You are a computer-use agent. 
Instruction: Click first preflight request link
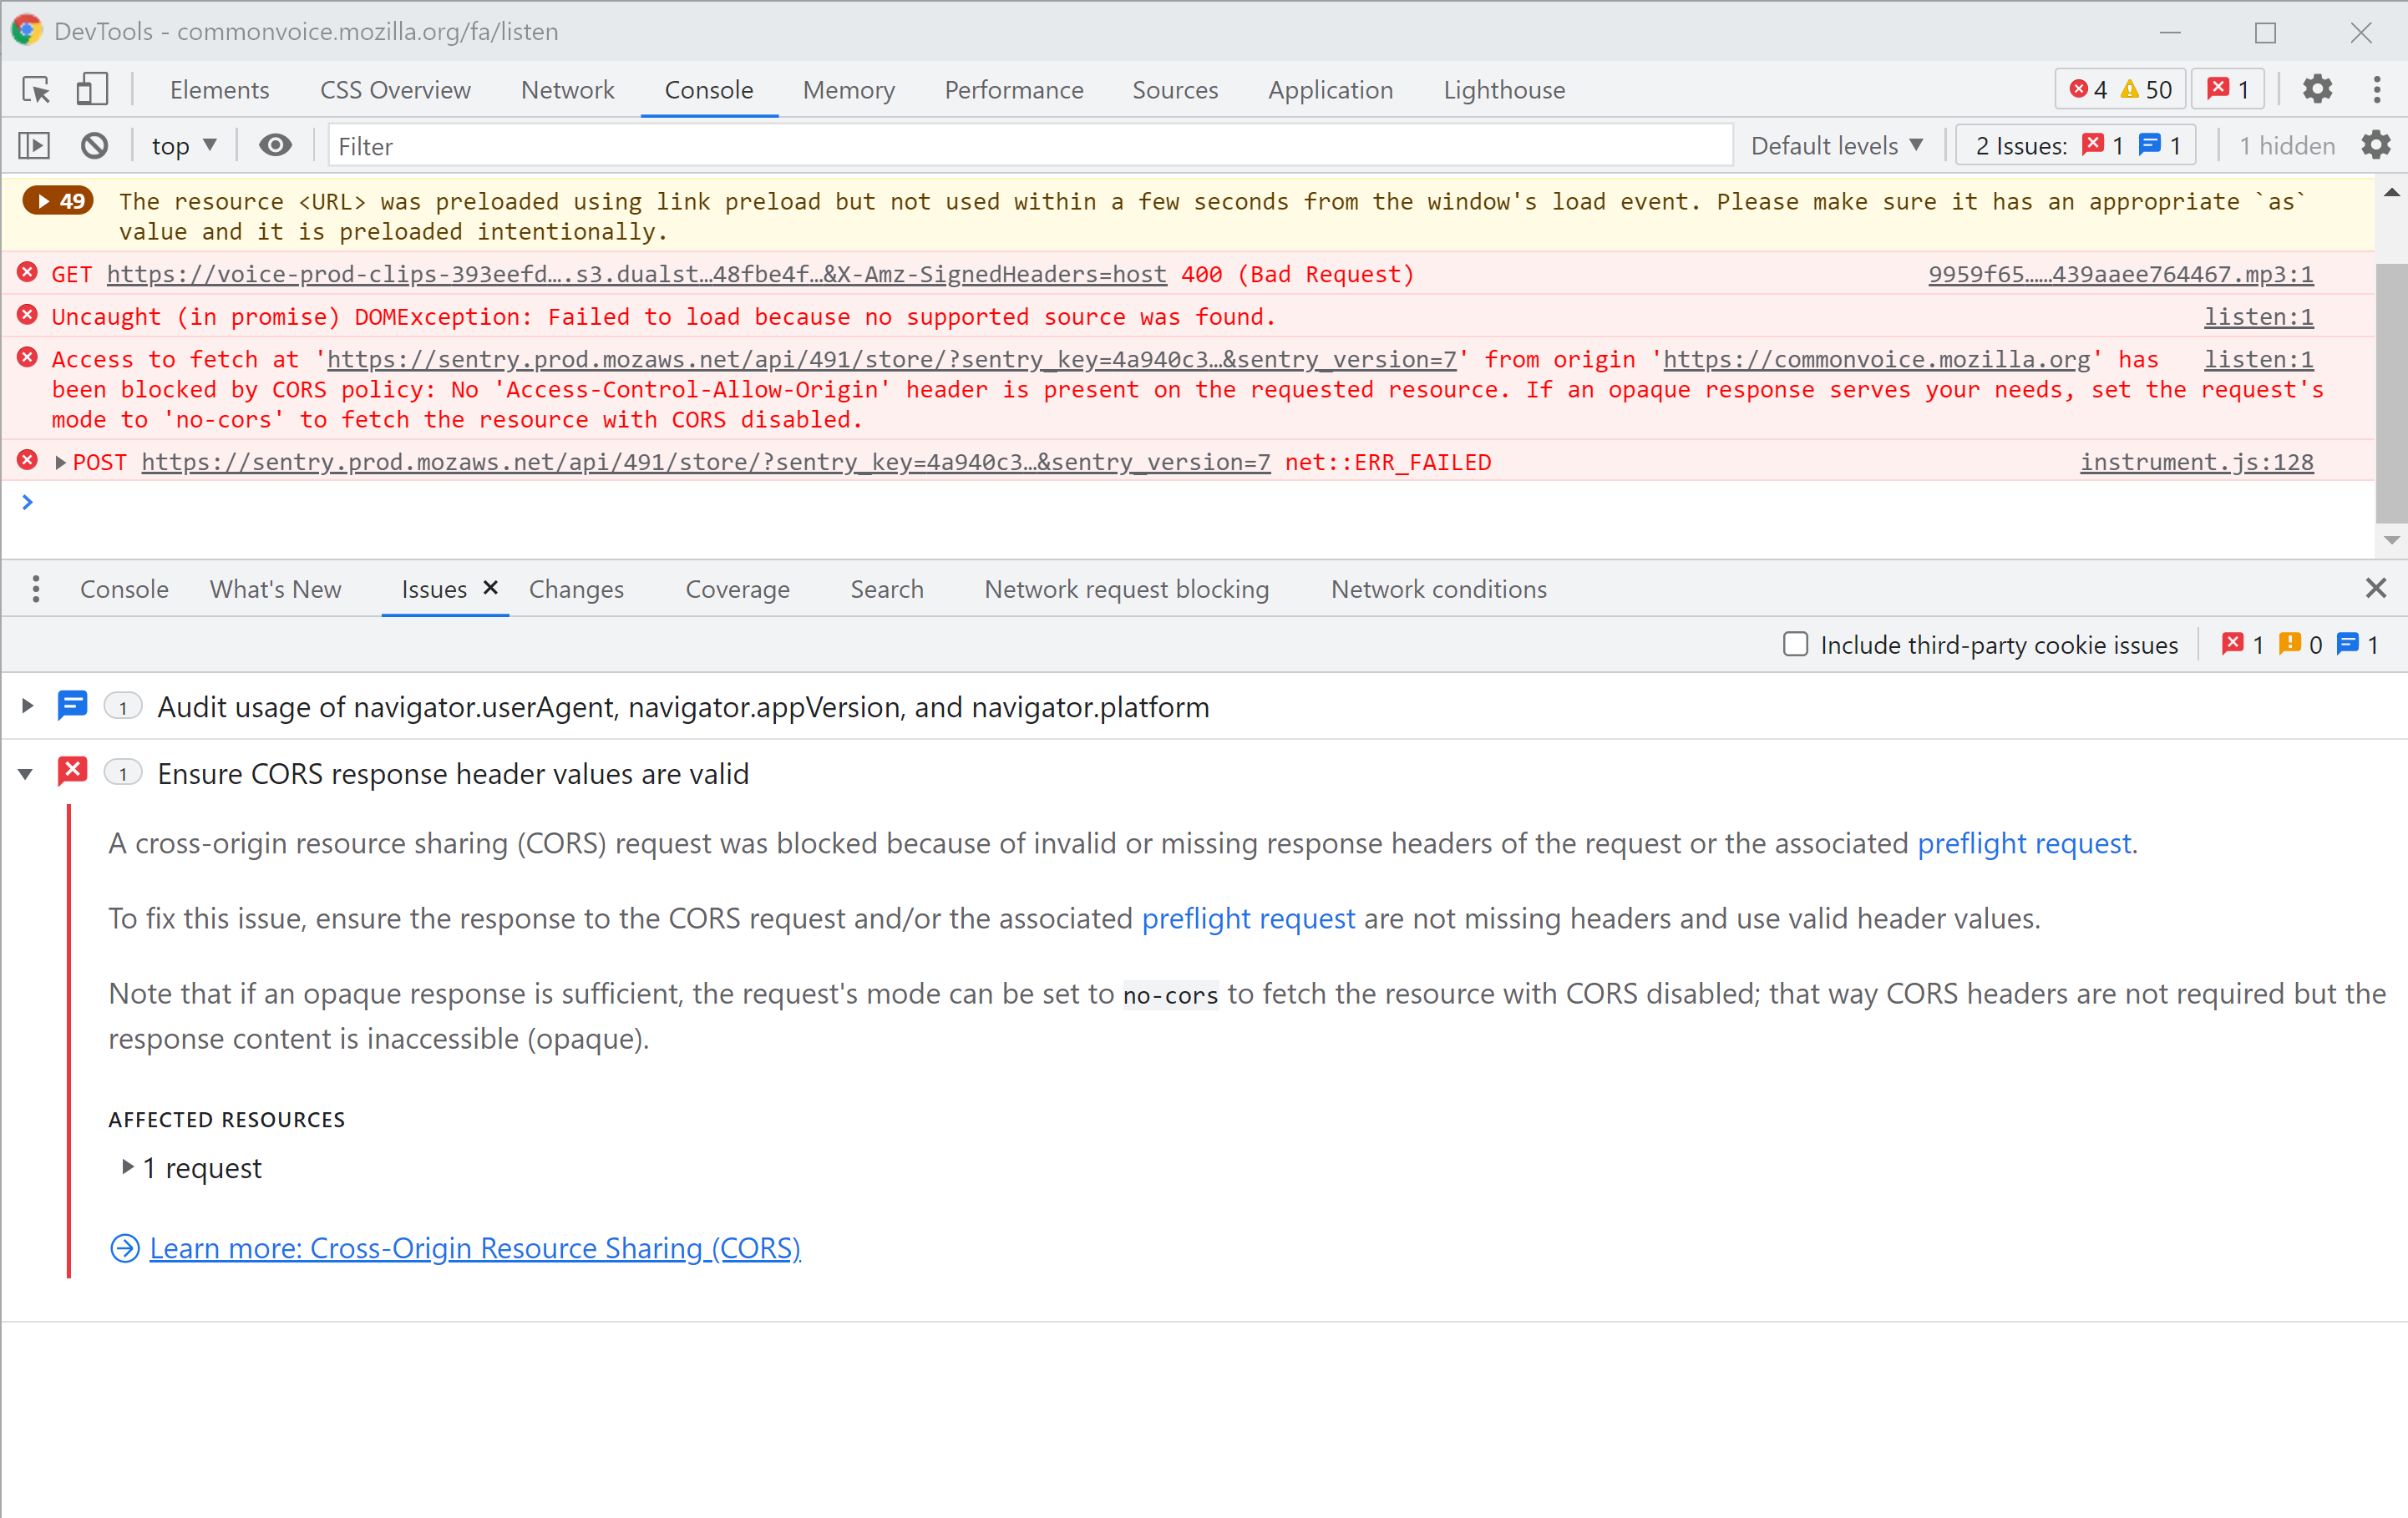coord(2024,843)
